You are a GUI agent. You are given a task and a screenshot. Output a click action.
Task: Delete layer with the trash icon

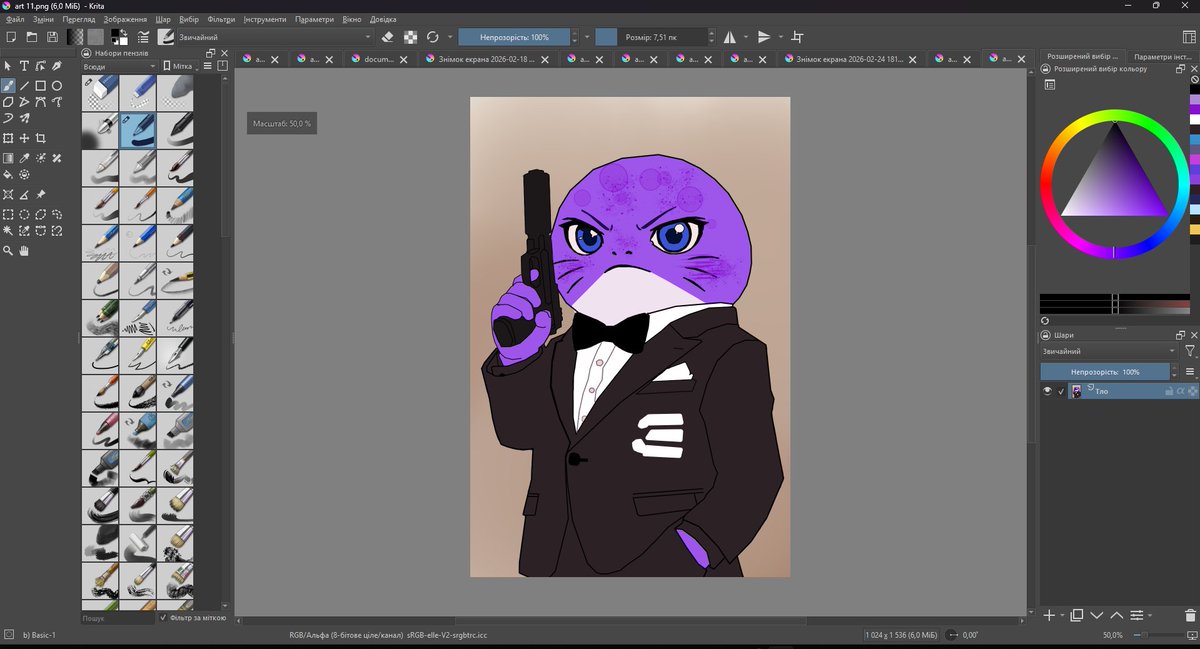pyautogui.click(x=1190, y=615)
